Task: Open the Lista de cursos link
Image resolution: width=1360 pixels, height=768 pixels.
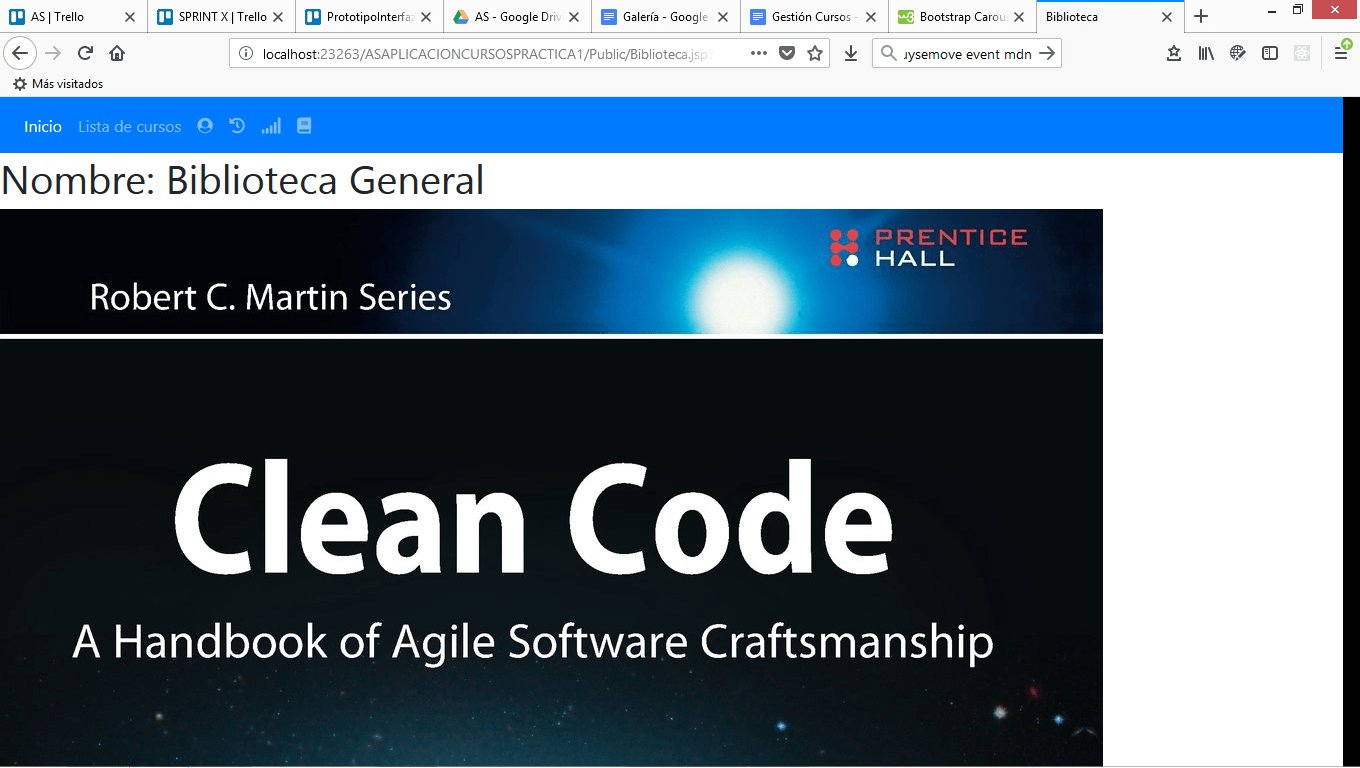Action: [x=130, y=126]
